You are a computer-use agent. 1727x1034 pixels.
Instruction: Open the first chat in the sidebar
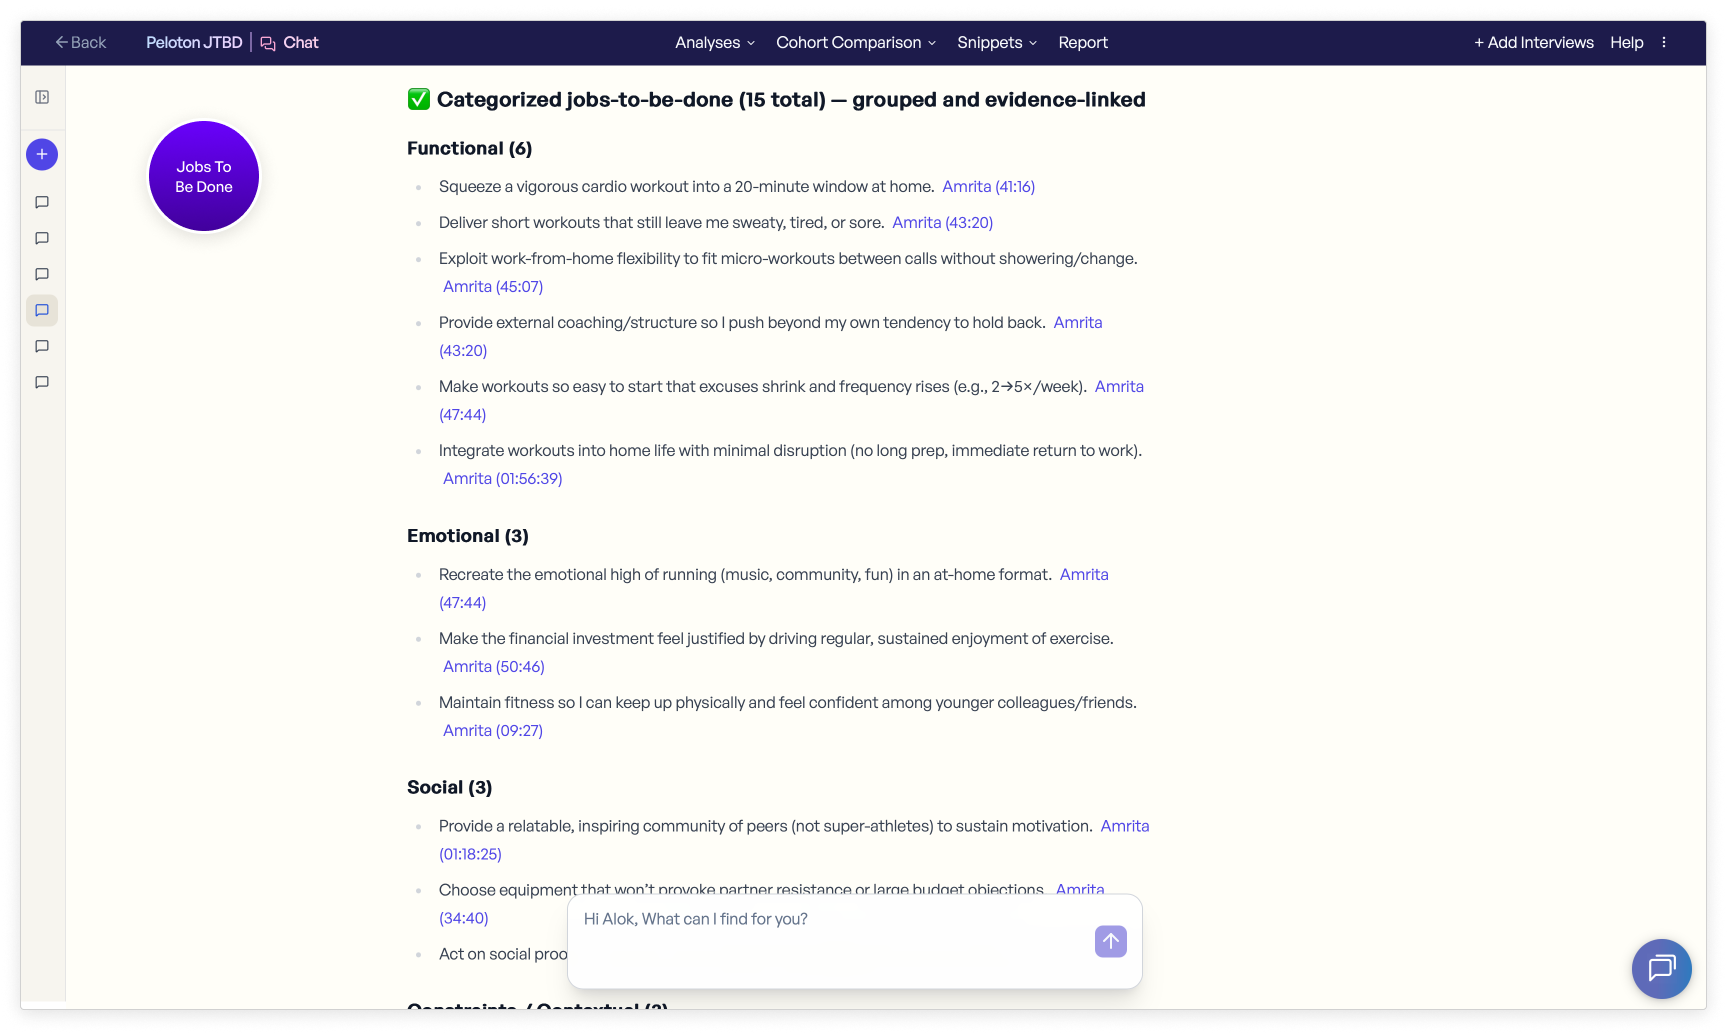(x=42, y=202)
